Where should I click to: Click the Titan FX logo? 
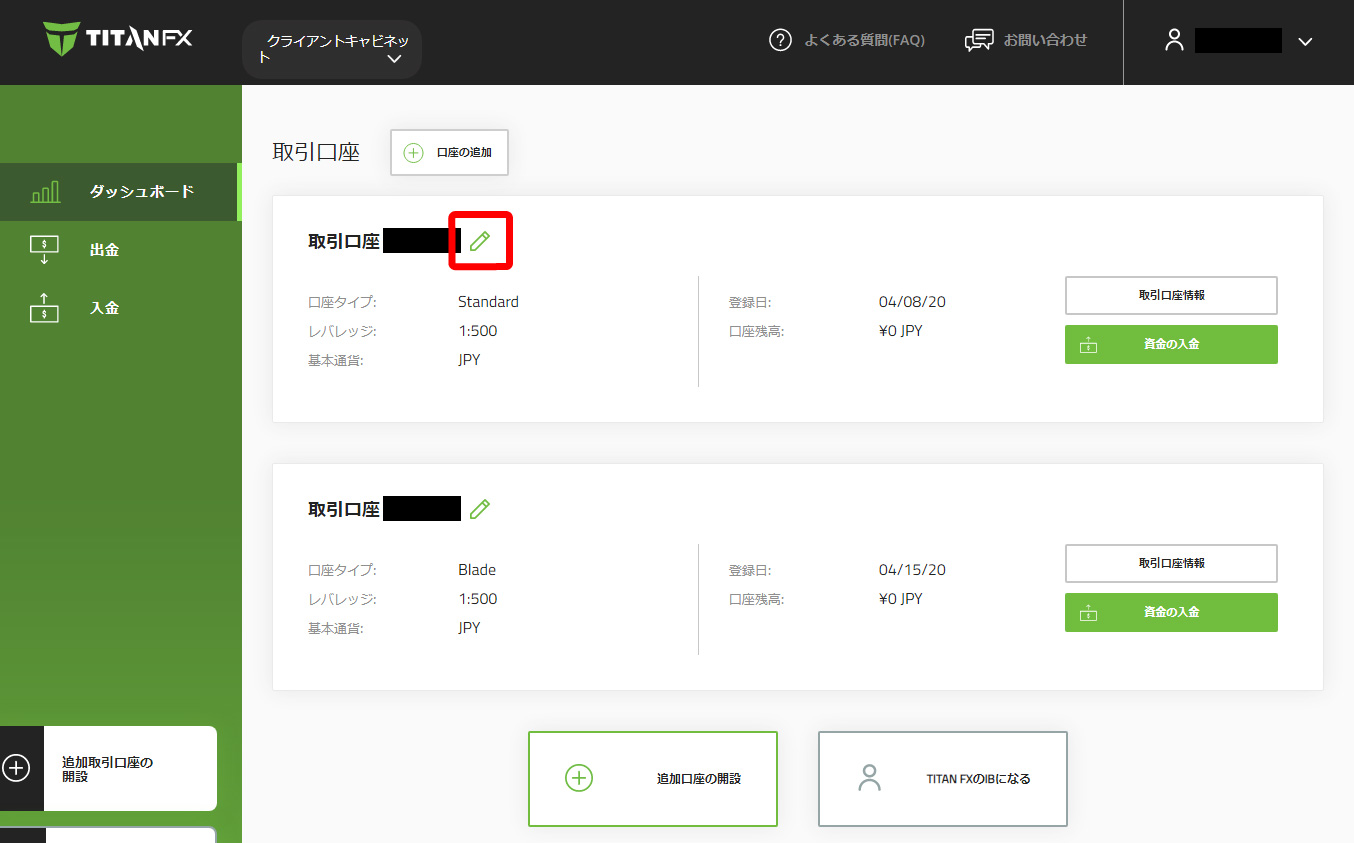(x=118, y=39)
